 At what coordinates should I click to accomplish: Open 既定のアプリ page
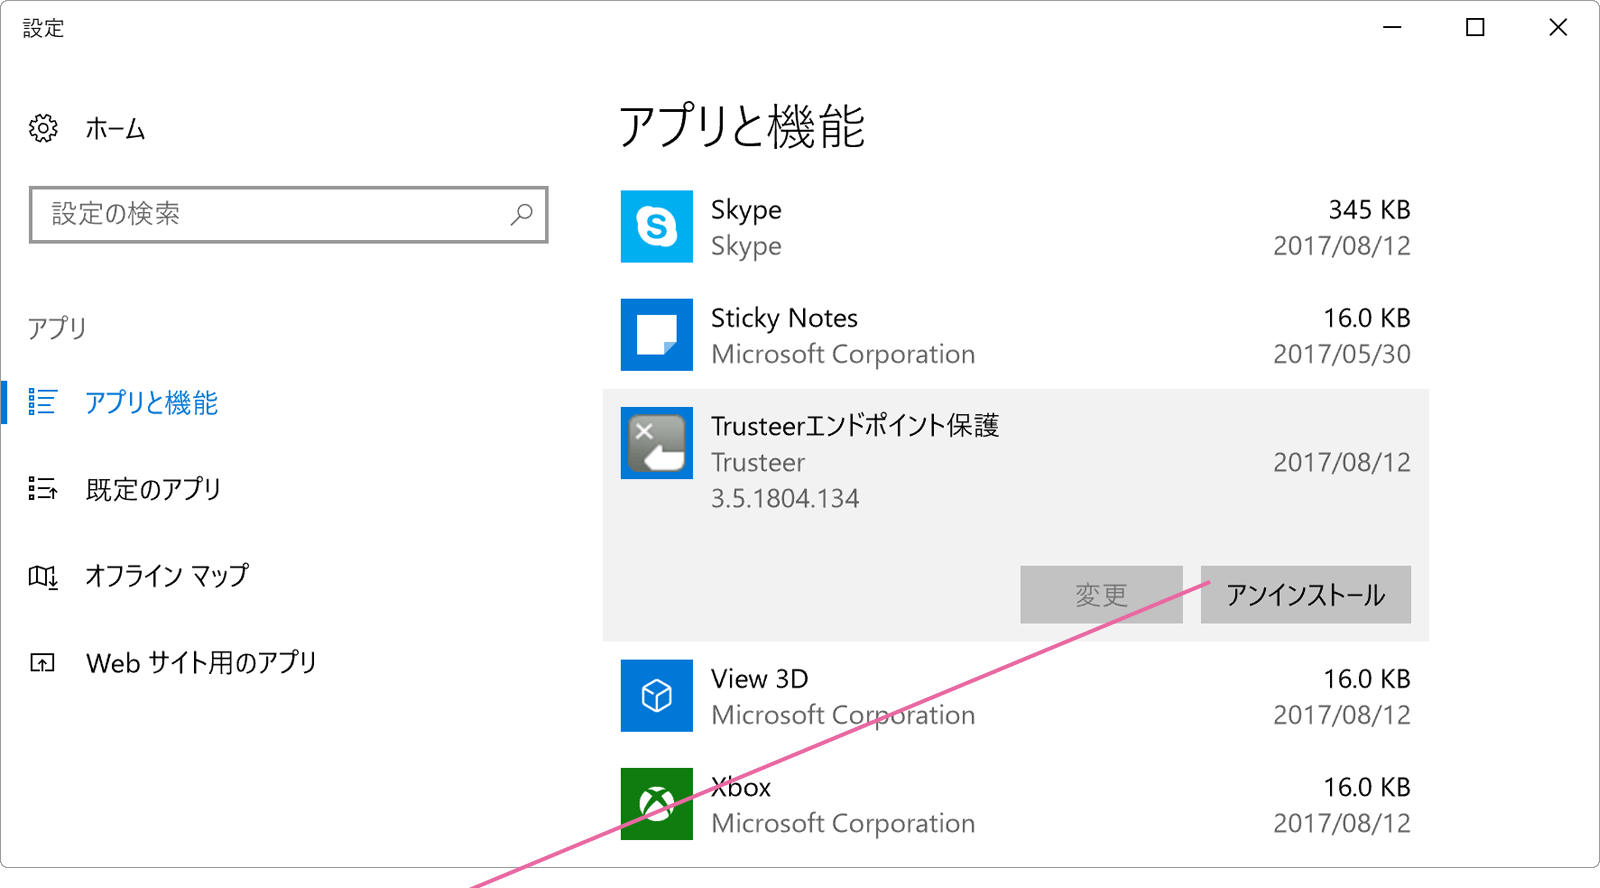click(153, 489)
